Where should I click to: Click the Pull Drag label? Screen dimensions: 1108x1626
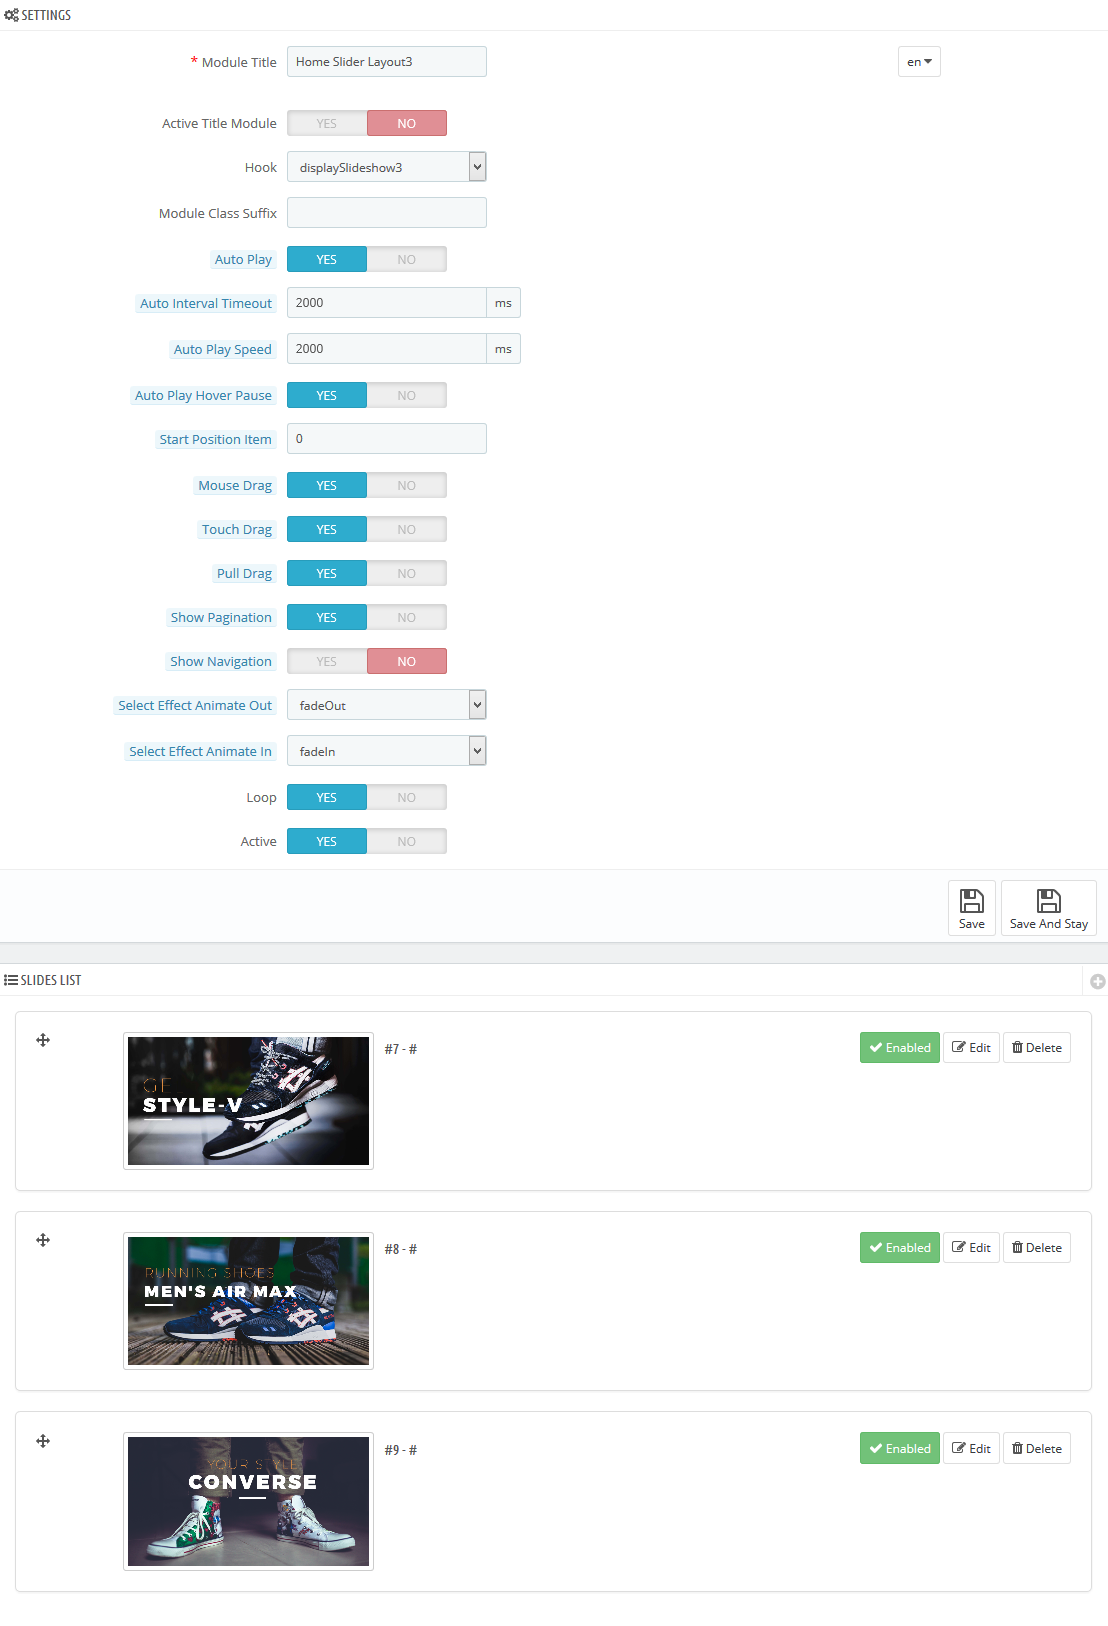[244, 573]
